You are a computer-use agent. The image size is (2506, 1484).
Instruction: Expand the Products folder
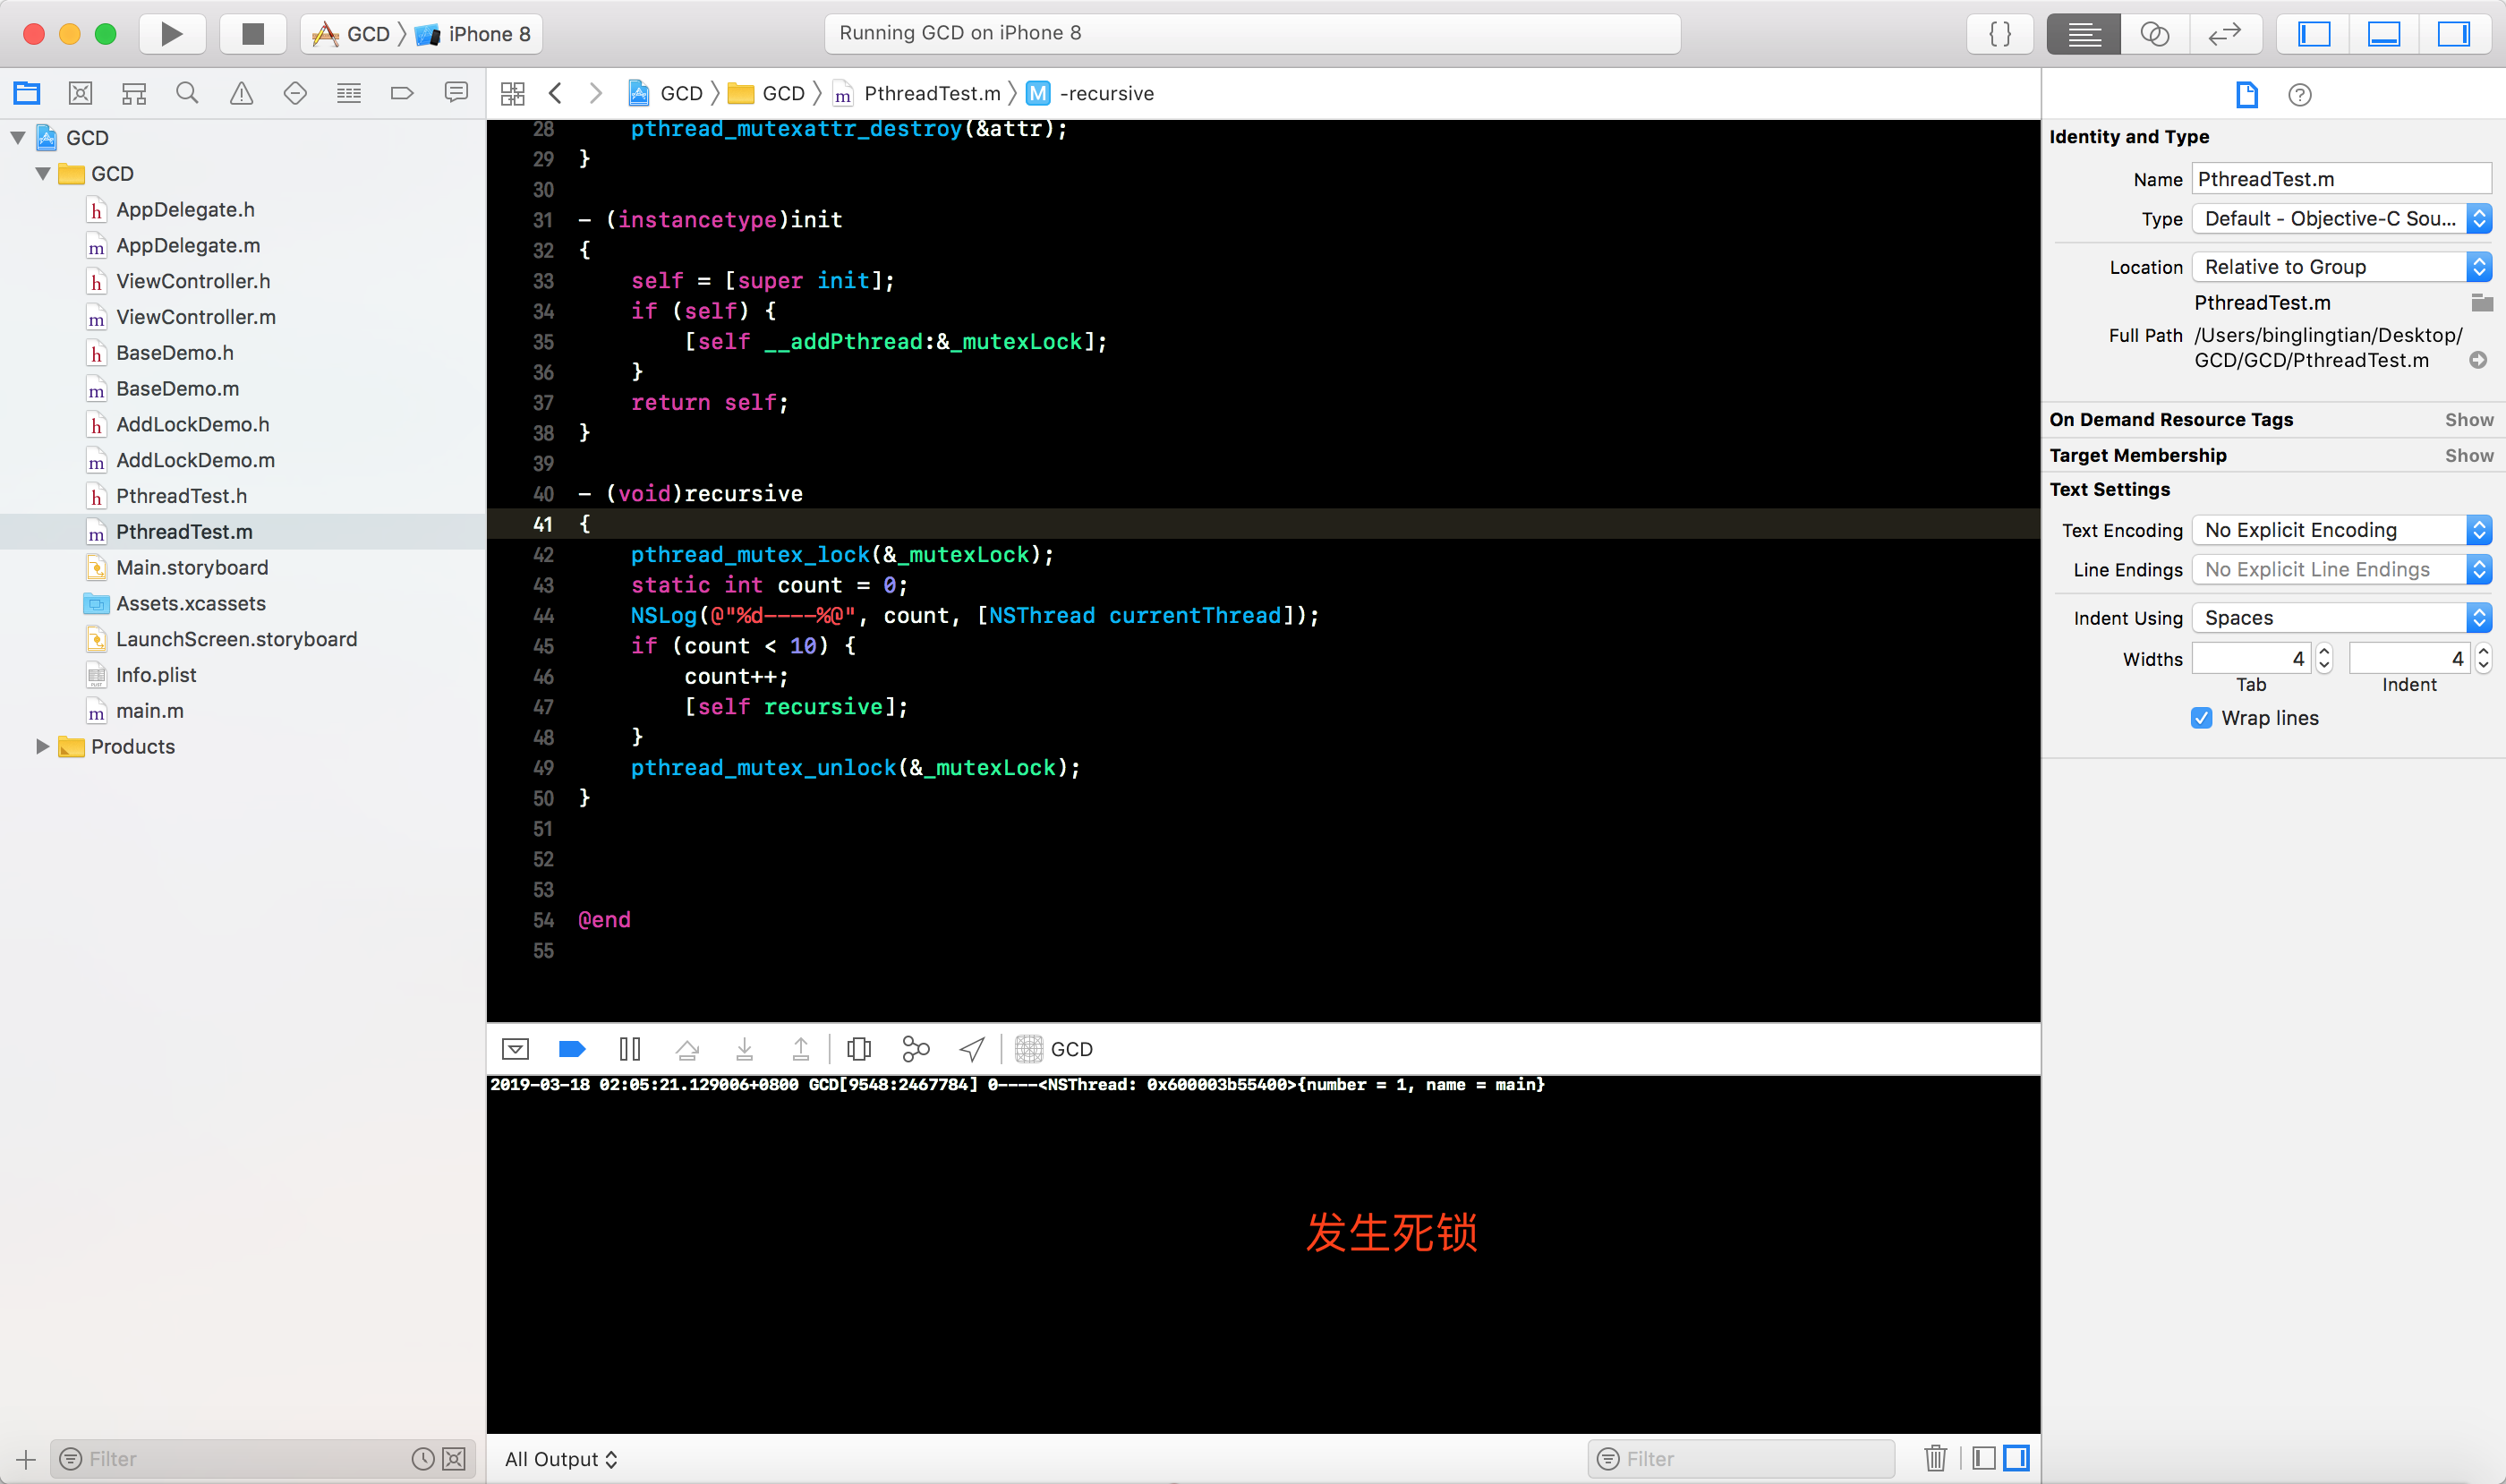[42, 746]
